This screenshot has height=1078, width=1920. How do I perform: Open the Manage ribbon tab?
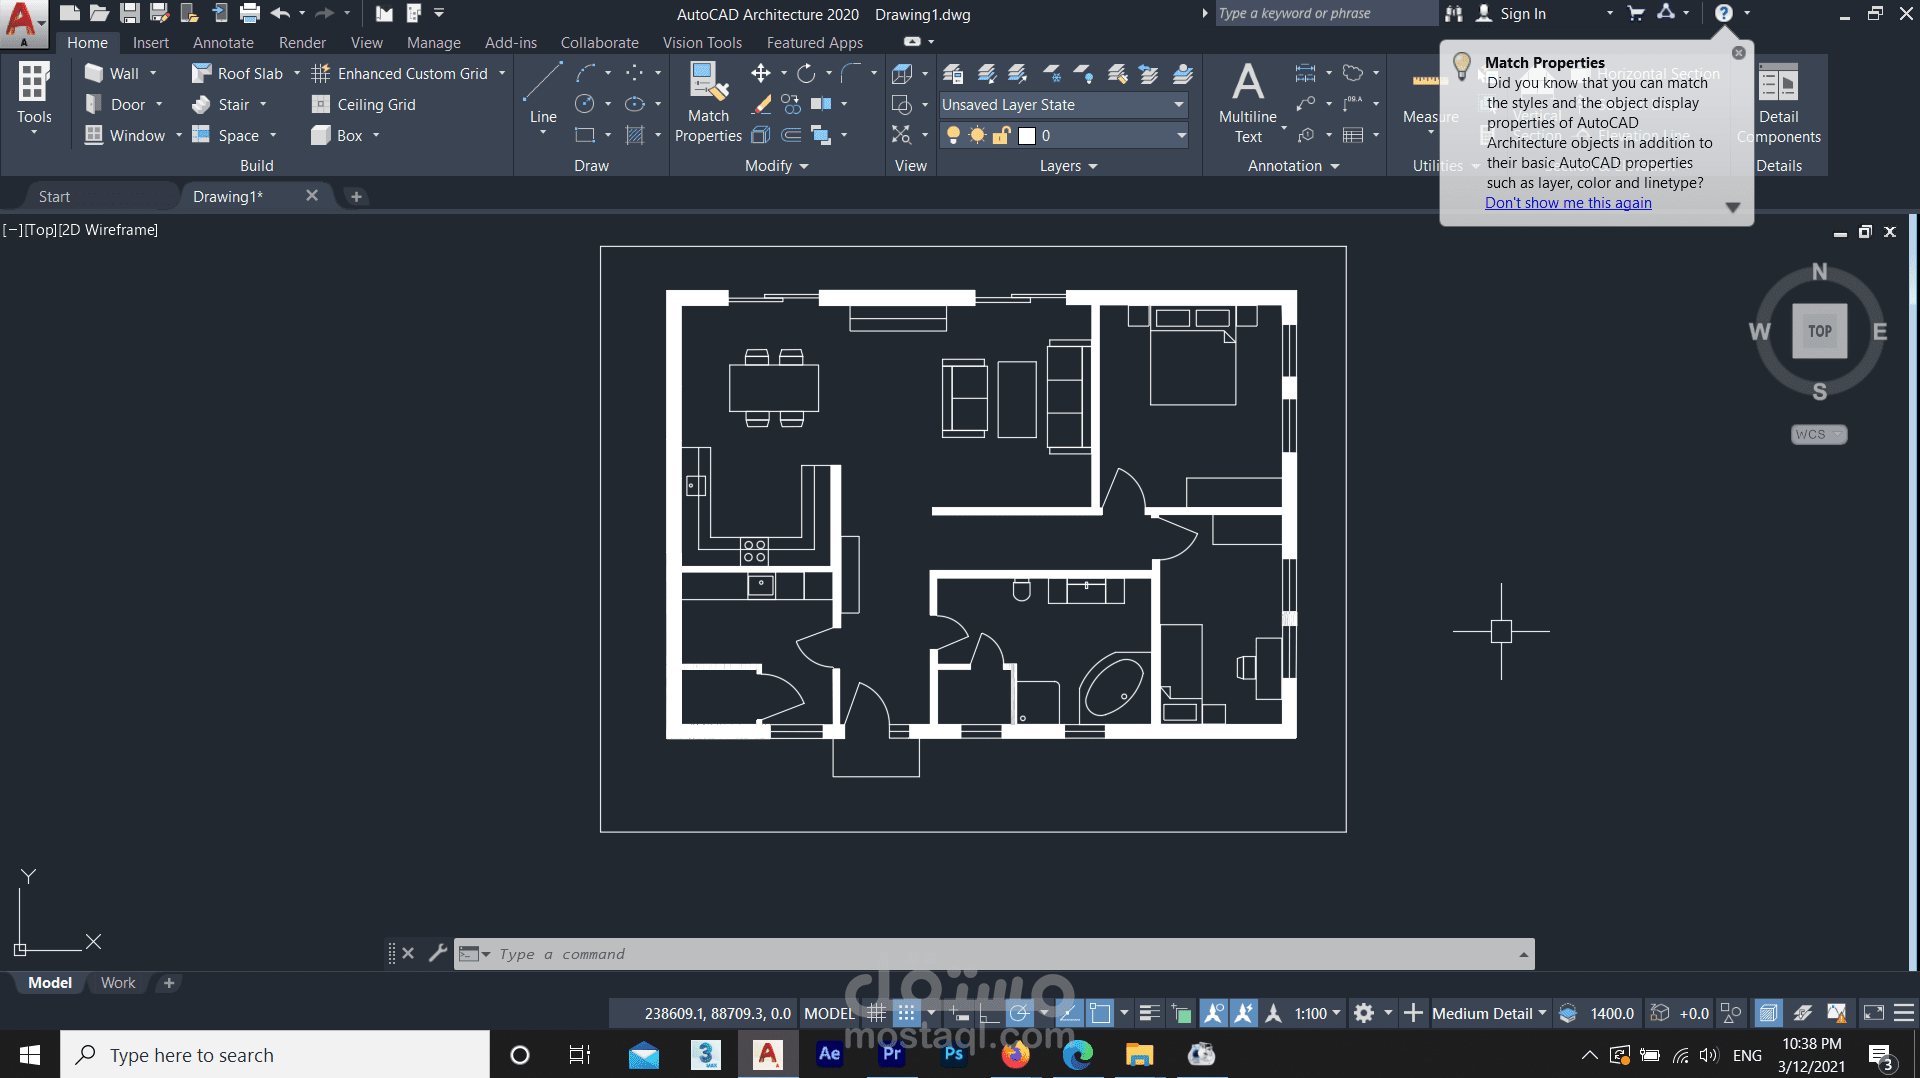pos(433,43)
